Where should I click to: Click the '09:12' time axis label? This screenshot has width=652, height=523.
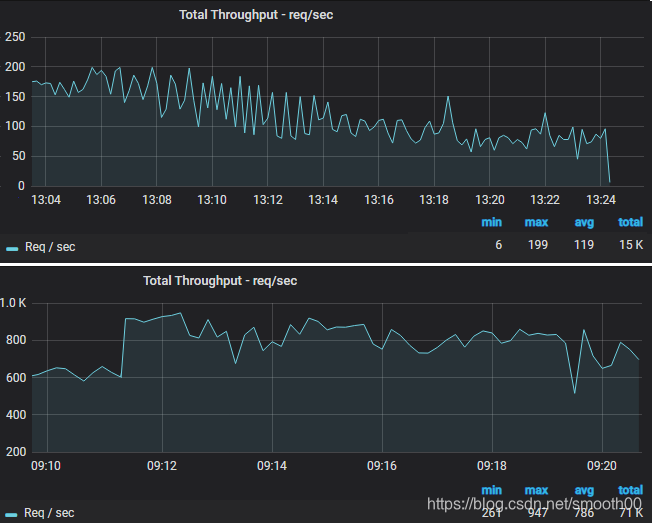[162, 466]
